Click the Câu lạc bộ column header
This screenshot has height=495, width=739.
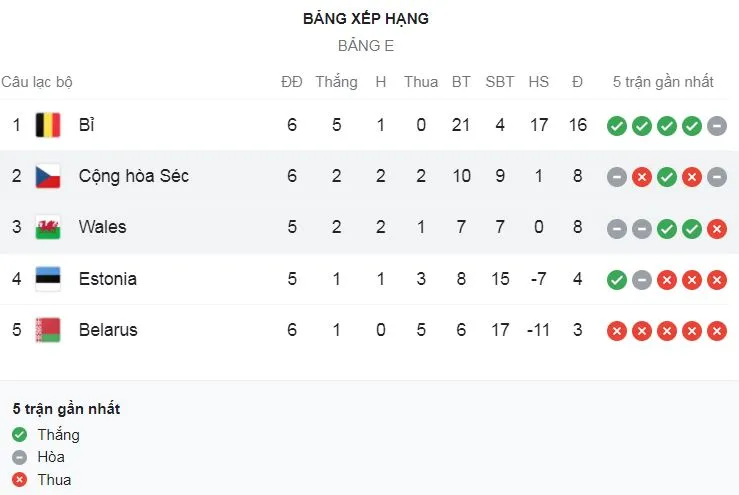tap(37, 82)
